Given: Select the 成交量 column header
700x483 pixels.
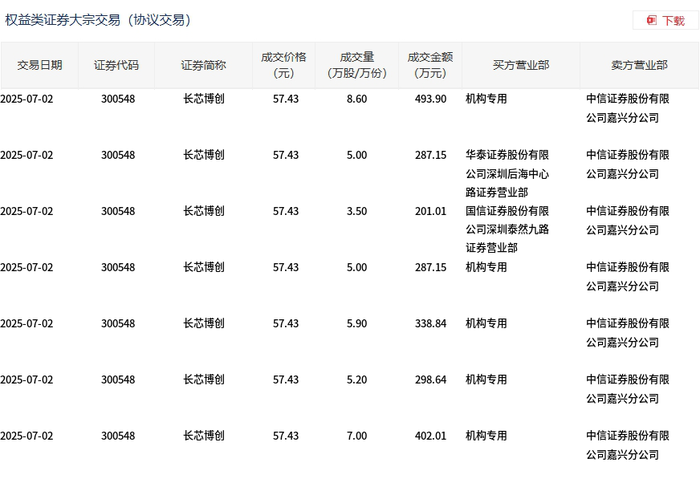Looking at the screenshot, I should [357, 65].
